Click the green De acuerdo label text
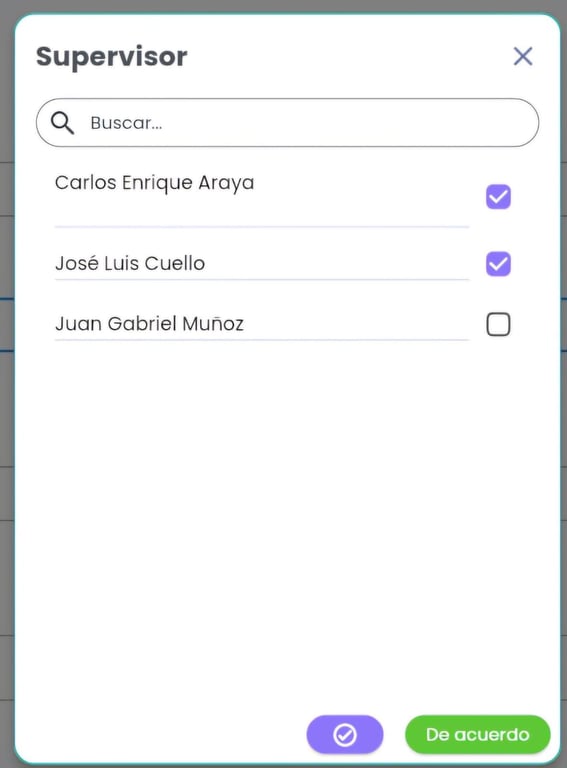Viewport: 567px width, 768px height. 477,735
